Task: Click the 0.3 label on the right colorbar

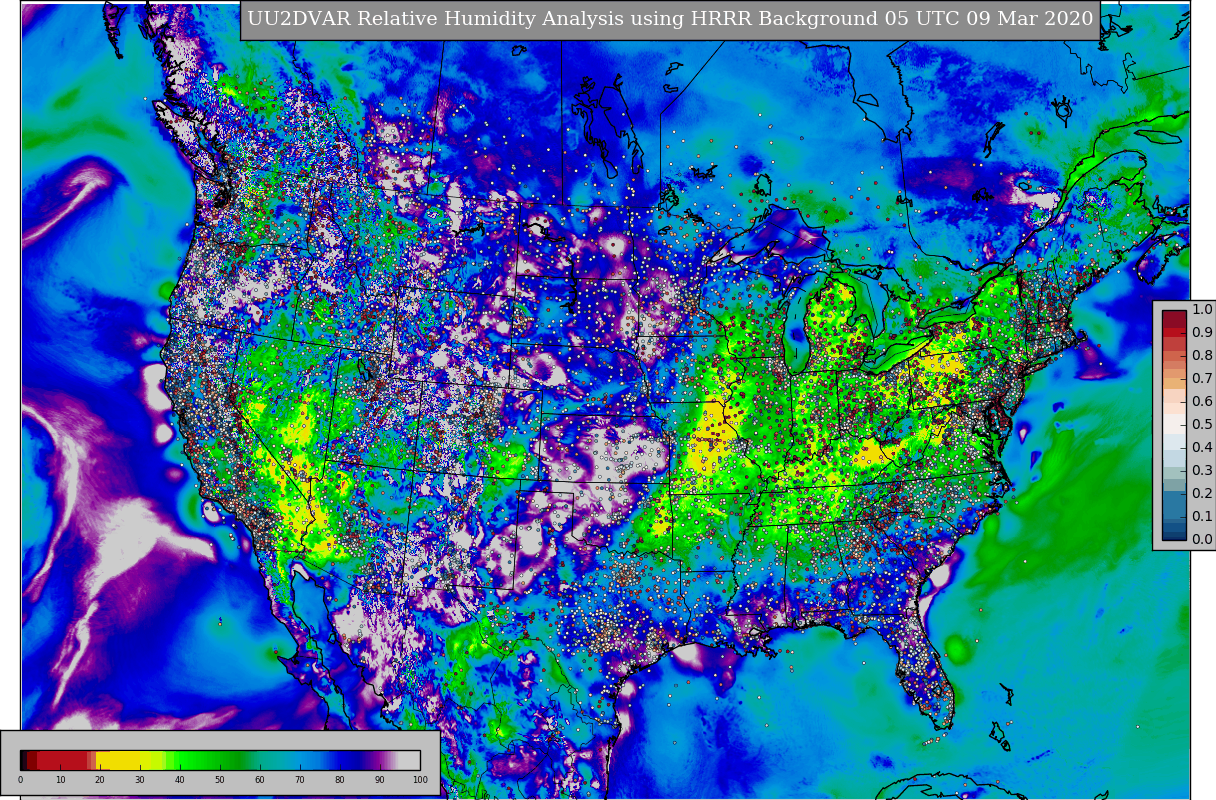Action: tap(1202, 471)
